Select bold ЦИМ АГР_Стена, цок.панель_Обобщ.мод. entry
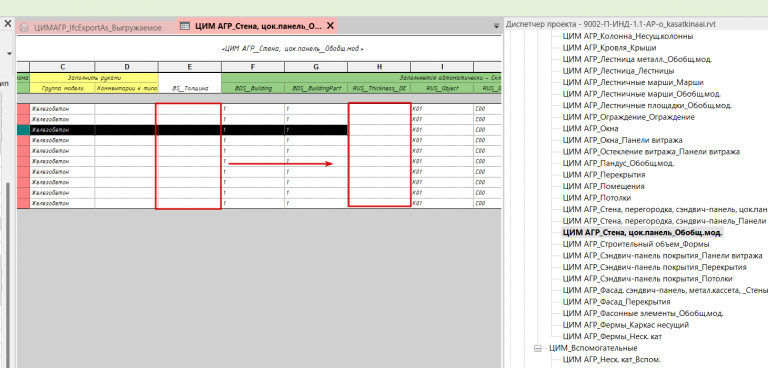Screen dimensions: 768x368 point(643,233)
